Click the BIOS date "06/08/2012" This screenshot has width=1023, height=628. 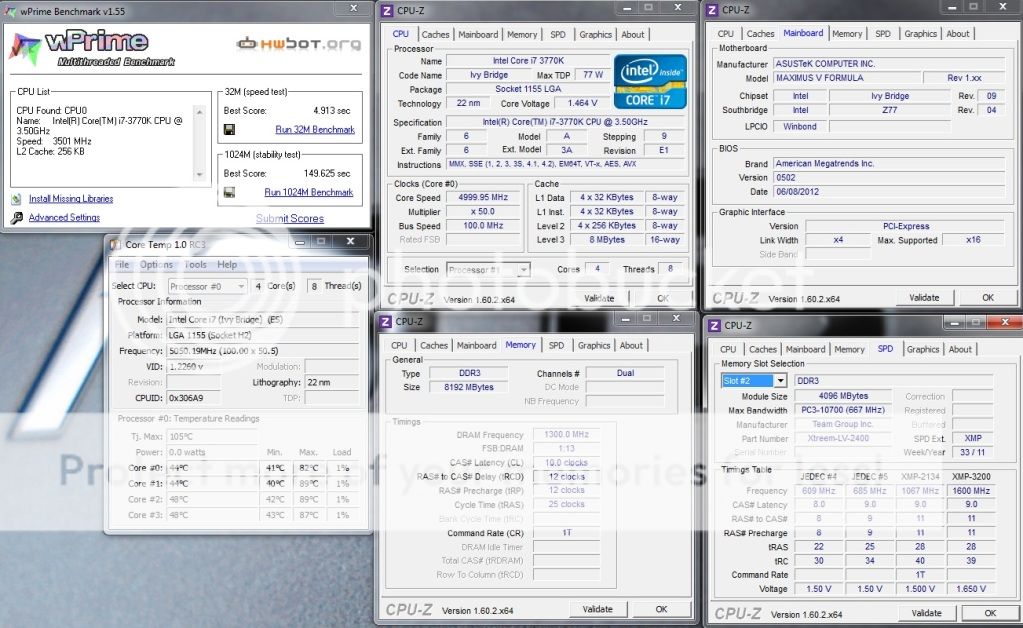pos(889,192)
